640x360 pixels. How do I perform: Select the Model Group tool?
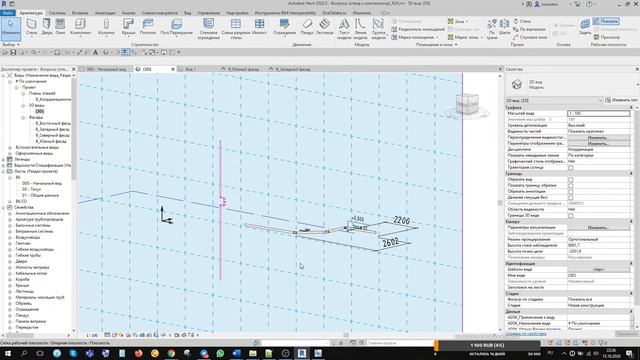[378, 29]
